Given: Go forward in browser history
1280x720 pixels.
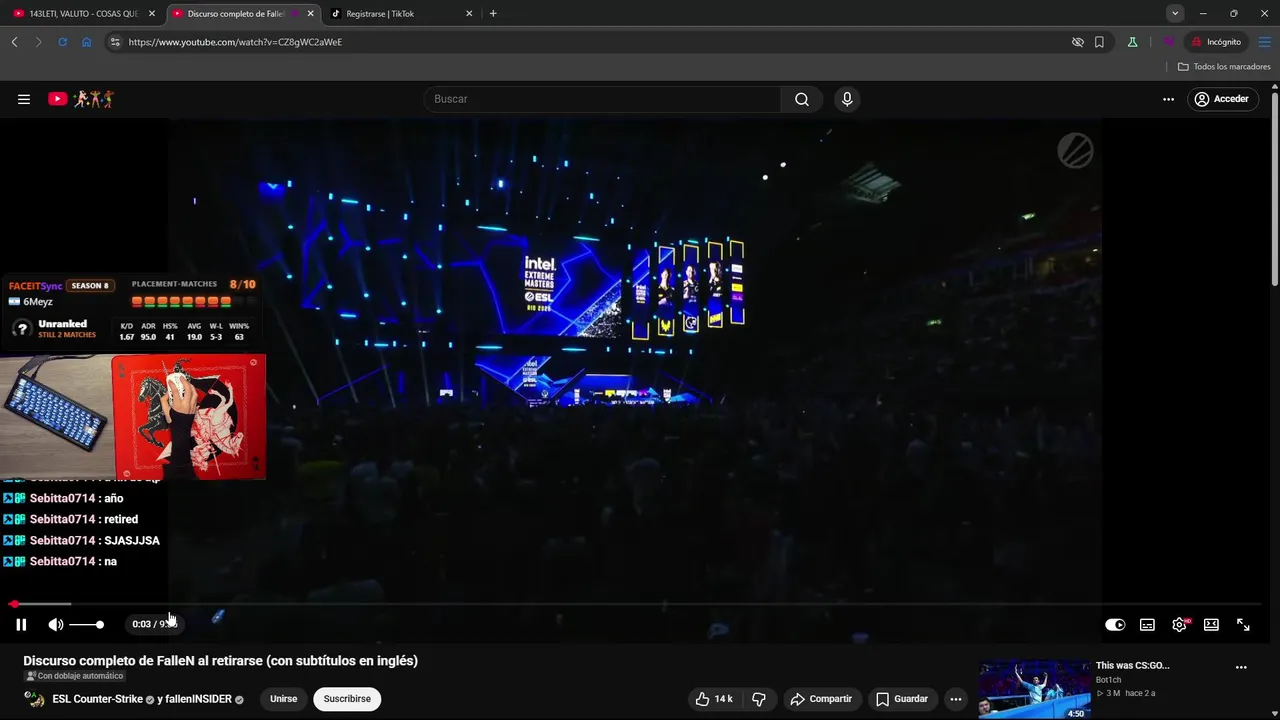Looking at the screenshot, I should (38, 42).
